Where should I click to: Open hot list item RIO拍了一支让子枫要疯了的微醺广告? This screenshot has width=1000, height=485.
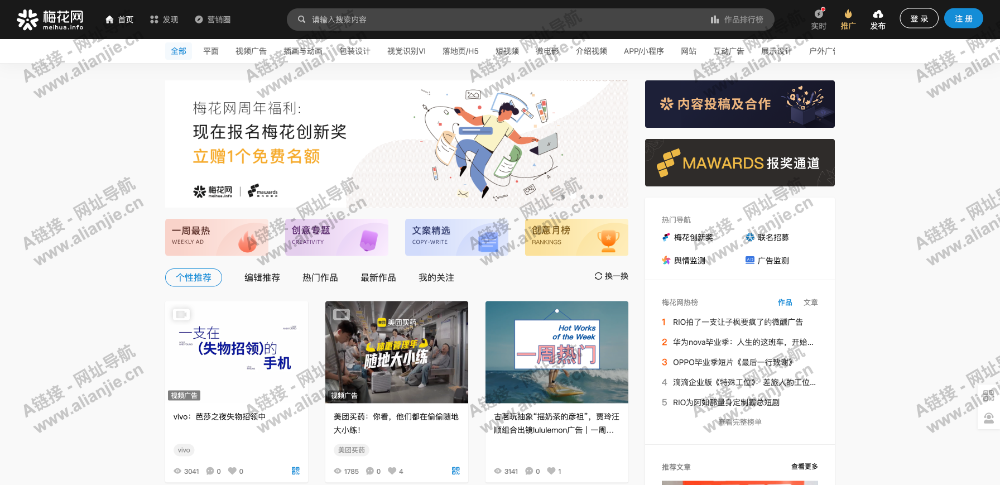coord(738,322)
